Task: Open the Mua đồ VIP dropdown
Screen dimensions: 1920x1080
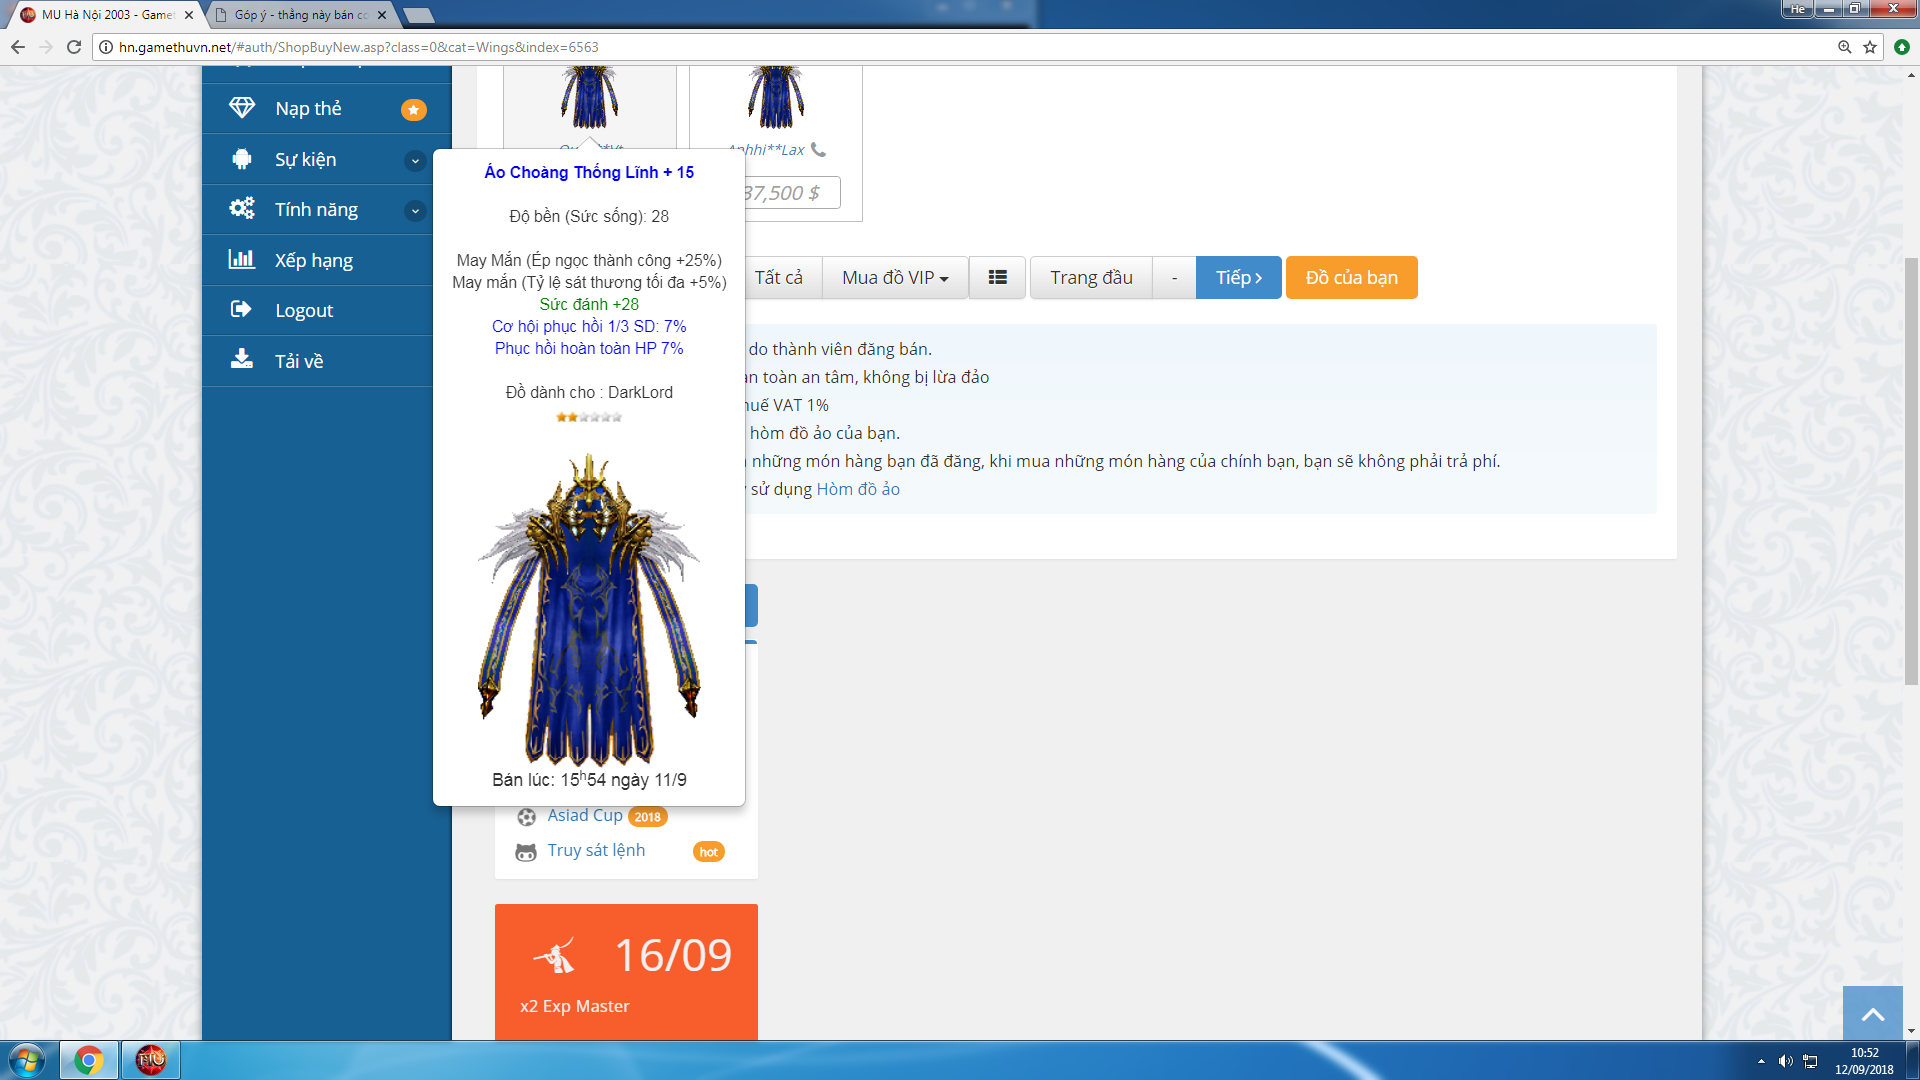Action: point(895,277)
